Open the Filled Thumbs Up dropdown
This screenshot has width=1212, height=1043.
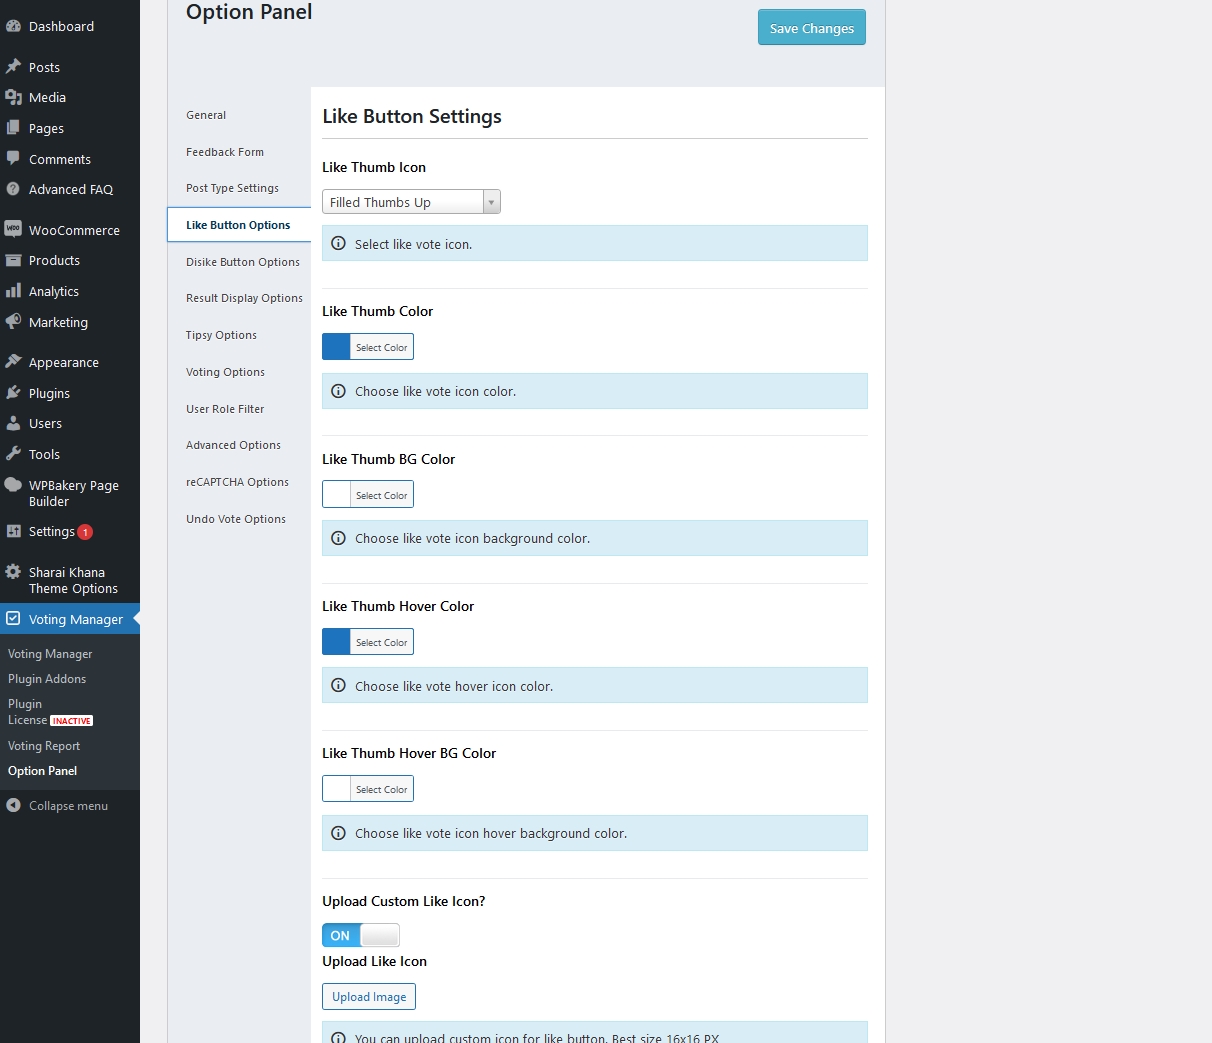(x=411, y=202)
